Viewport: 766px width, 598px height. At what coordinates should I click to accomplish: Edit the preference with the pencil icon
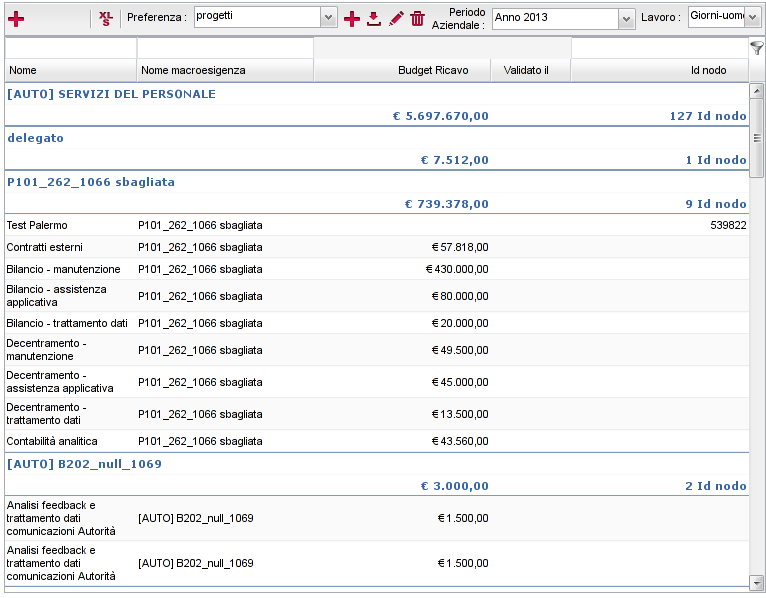pos(396,18)
